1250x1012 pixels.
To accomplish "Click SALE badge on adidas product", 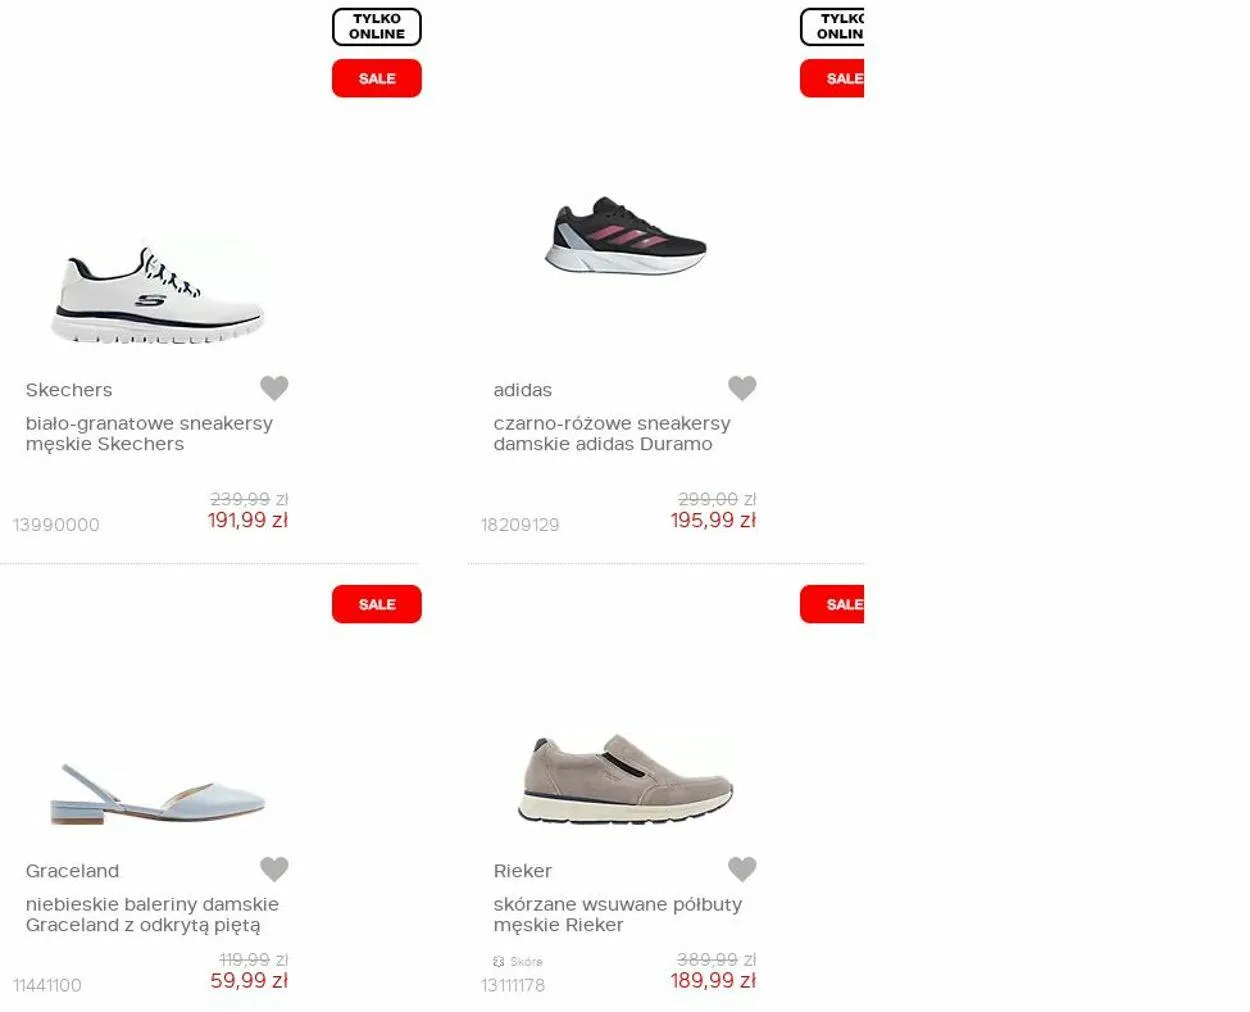I will pos(832,78).
